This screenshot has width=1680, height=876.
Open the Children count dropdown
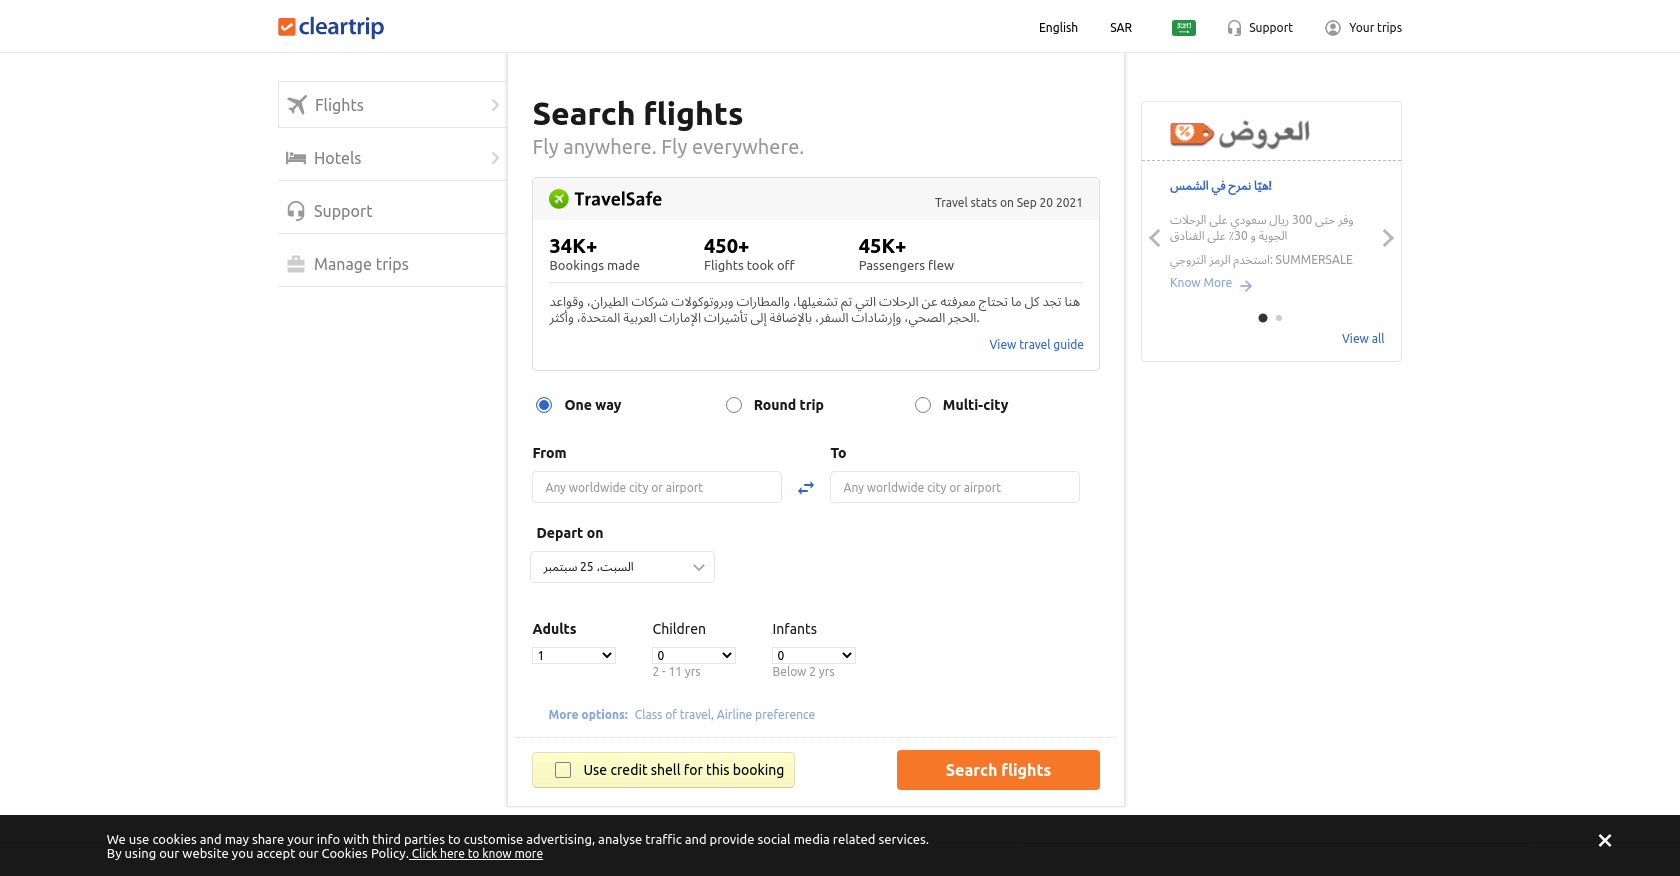(x=694, y=656)
